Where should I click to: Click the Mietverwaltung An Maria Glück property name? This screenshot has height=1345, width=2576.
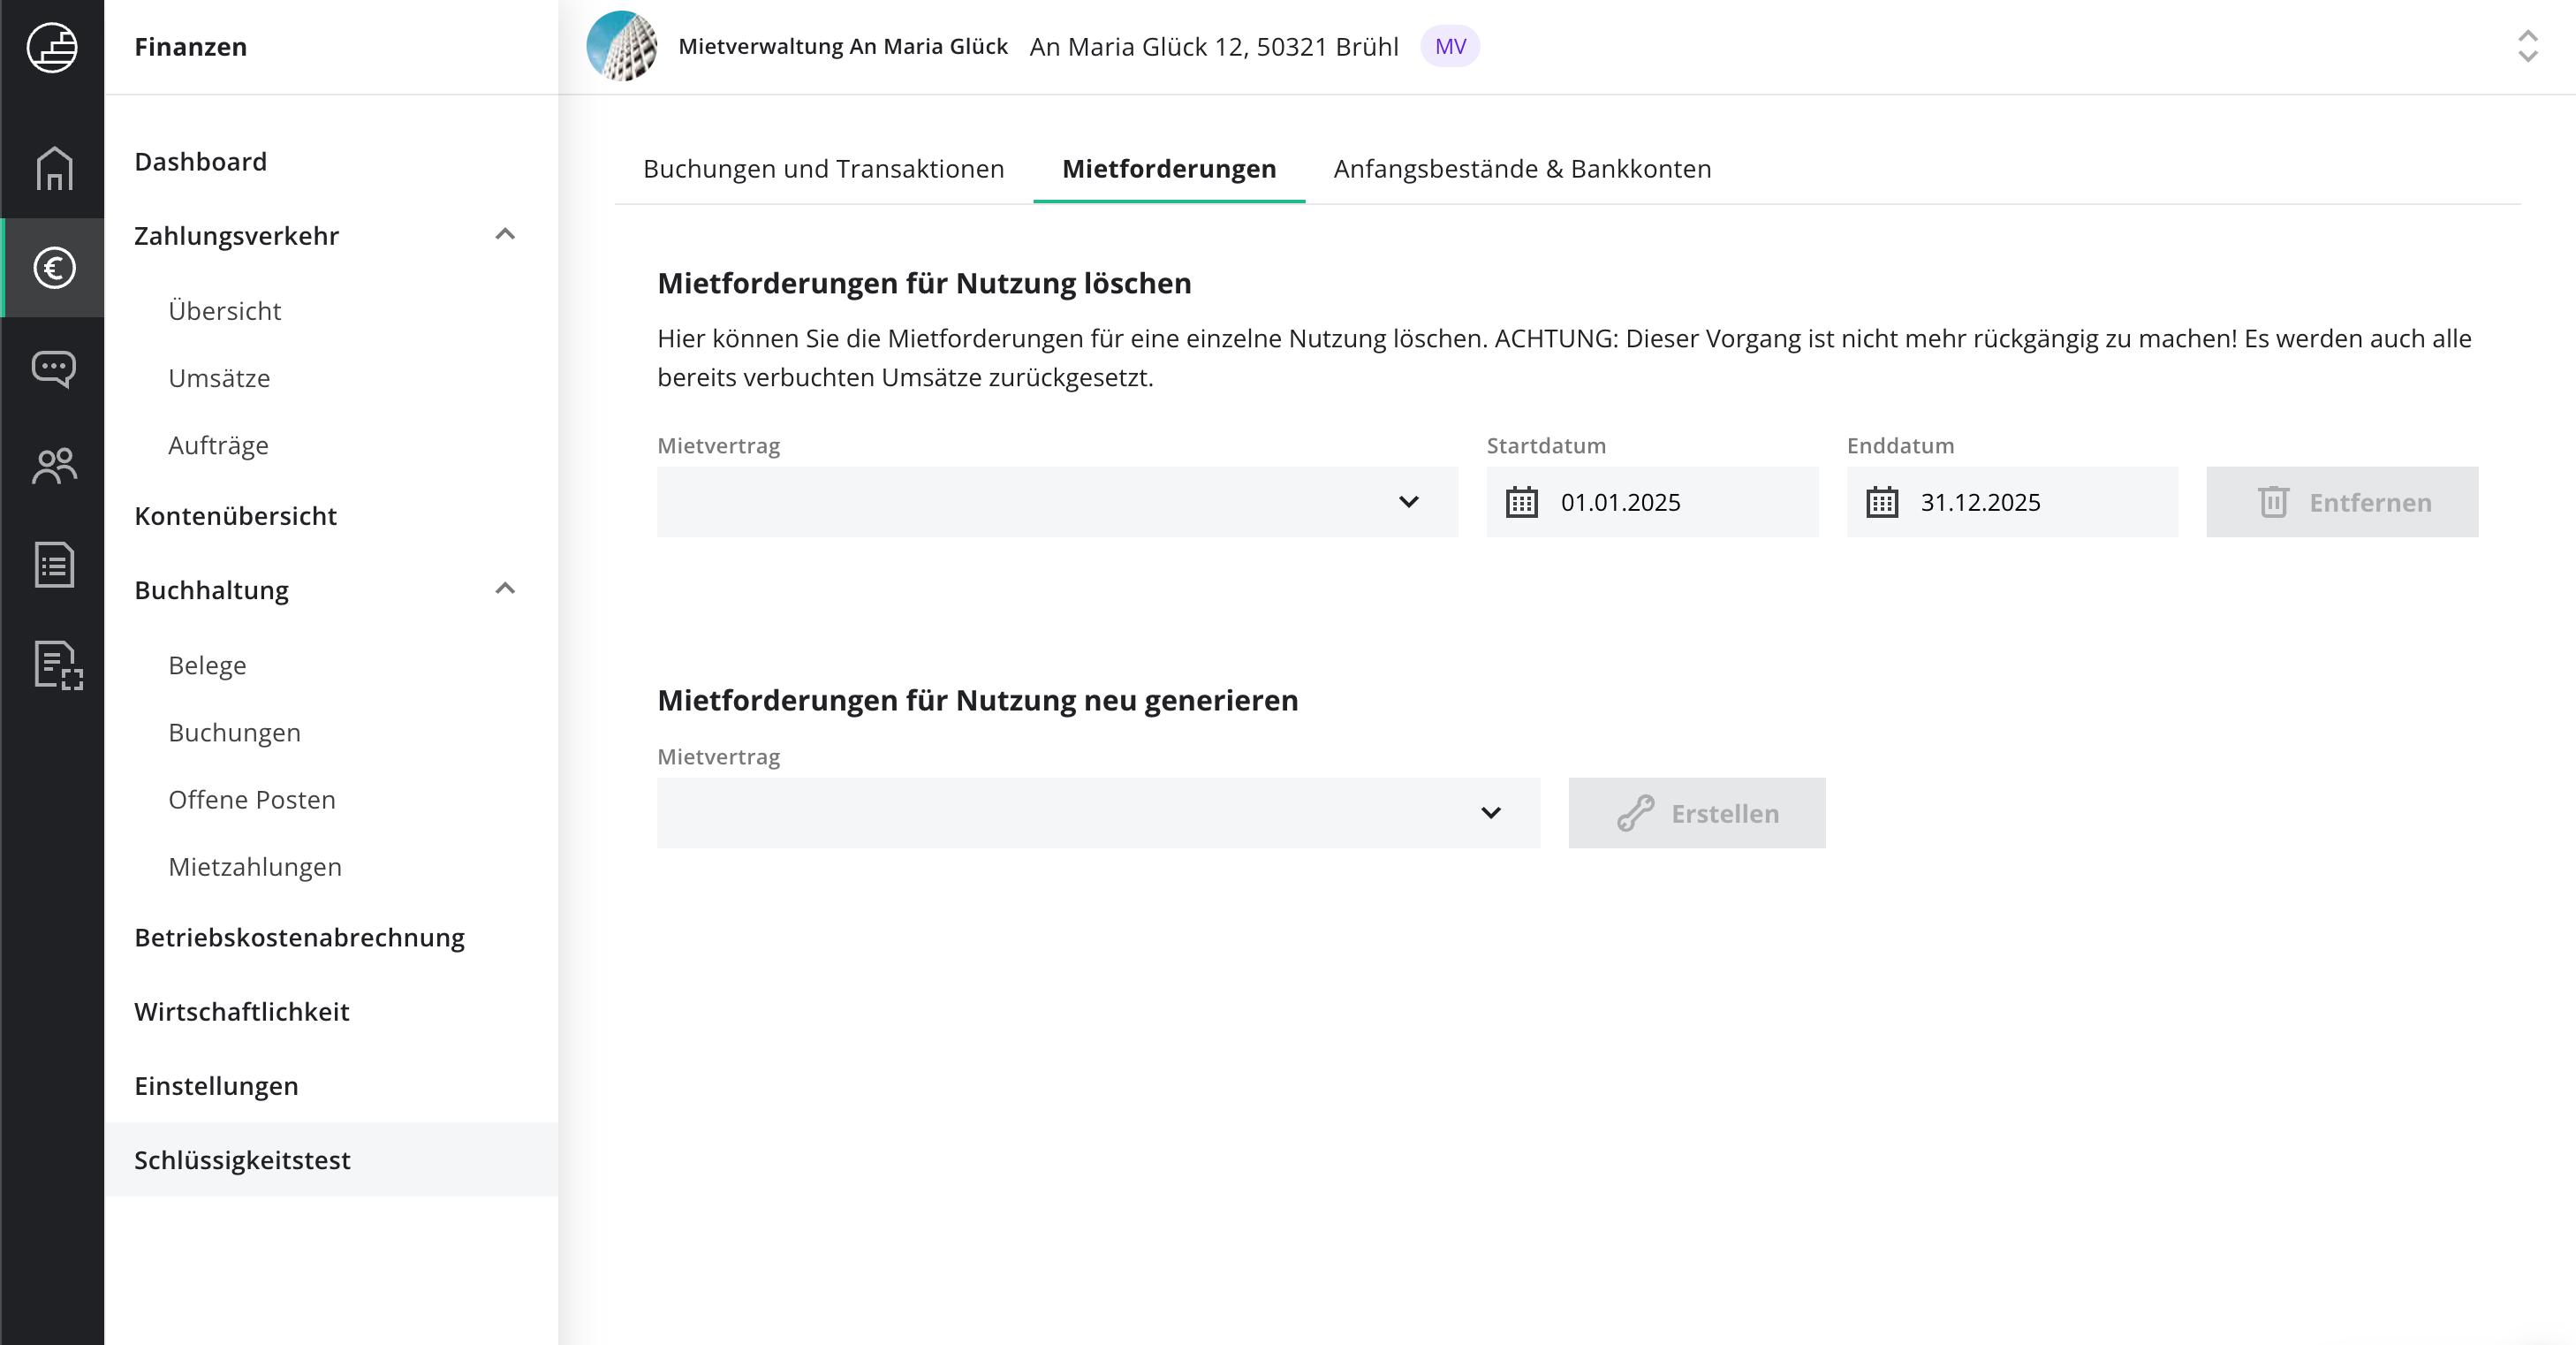[842, 46]
